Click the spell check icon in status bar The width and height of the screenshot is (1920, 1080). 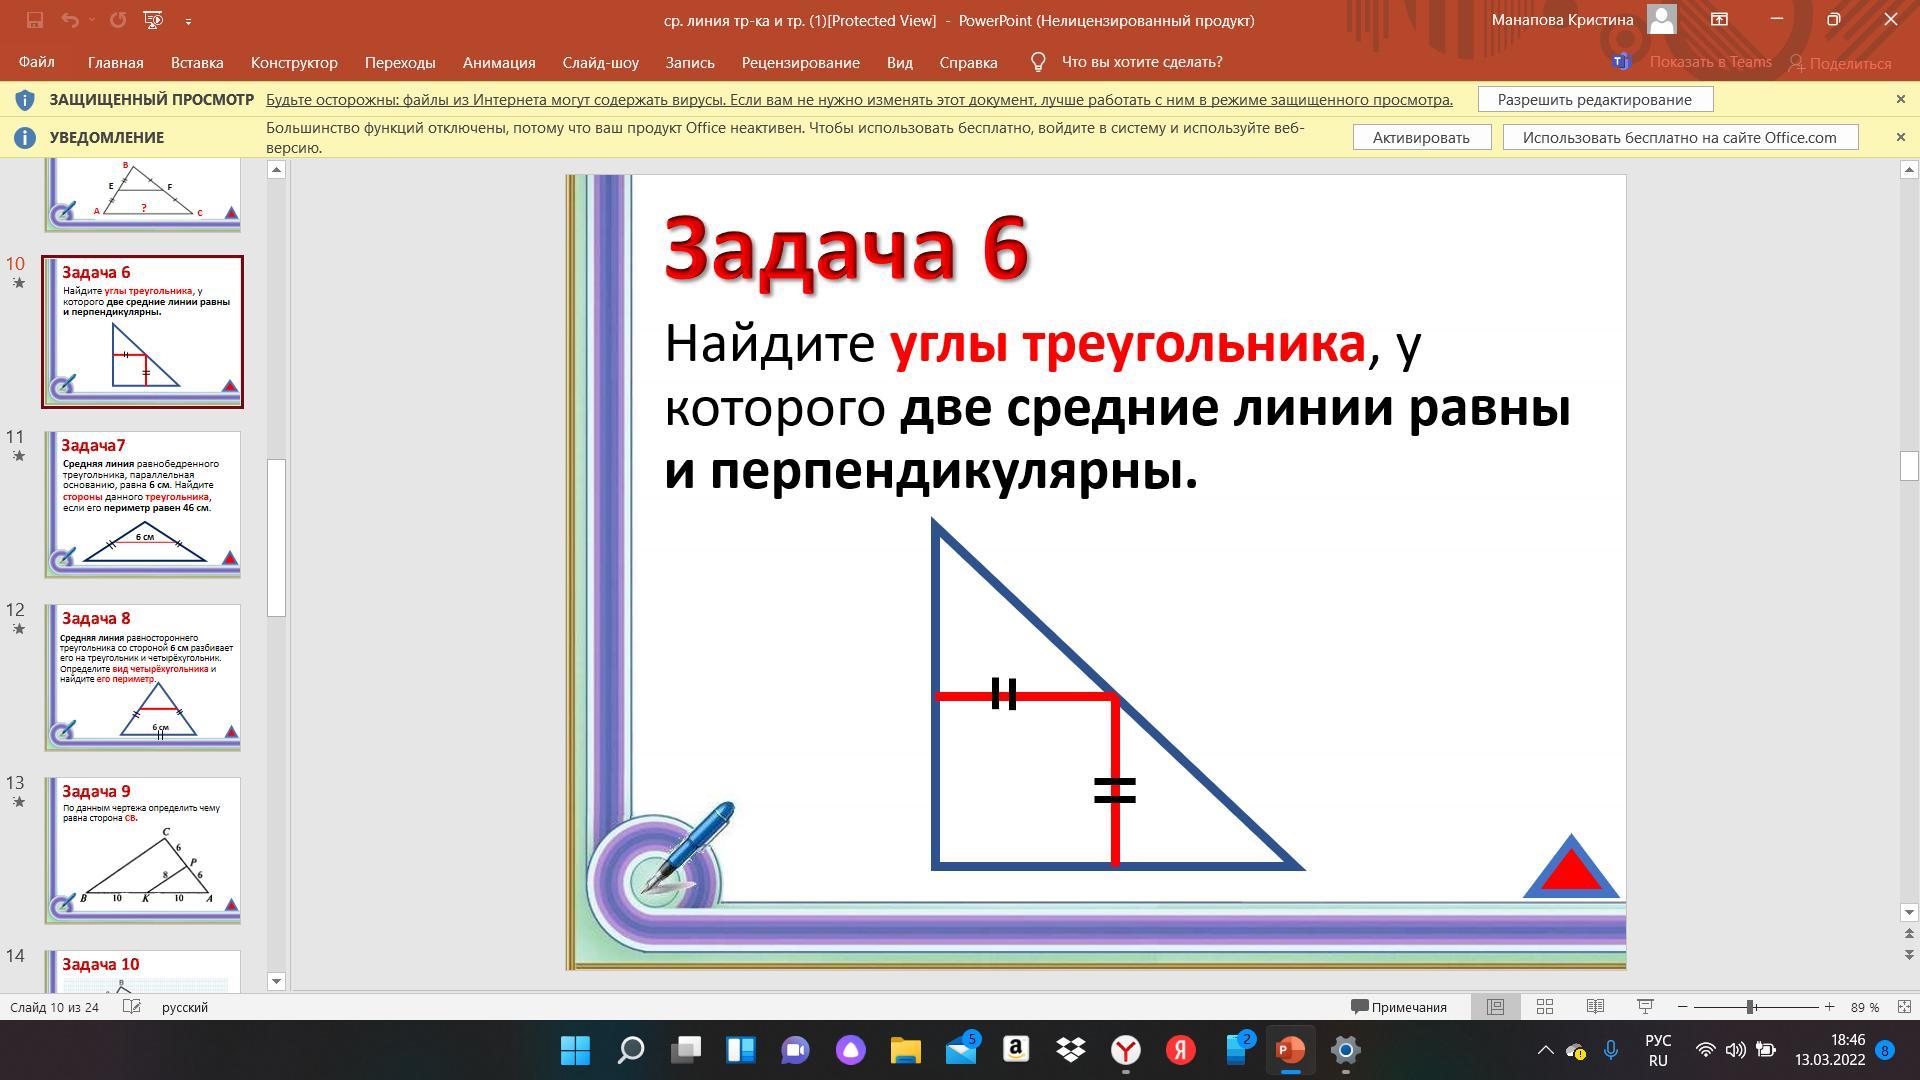coord(131,1007)
